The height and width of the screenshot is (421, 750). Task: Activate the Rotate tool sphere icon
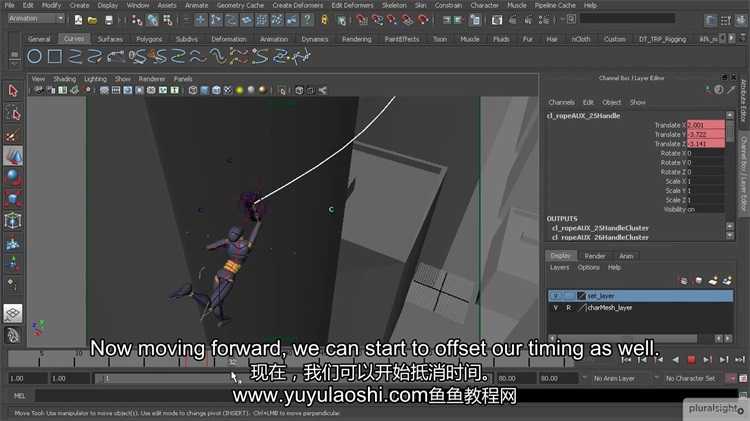13,177
